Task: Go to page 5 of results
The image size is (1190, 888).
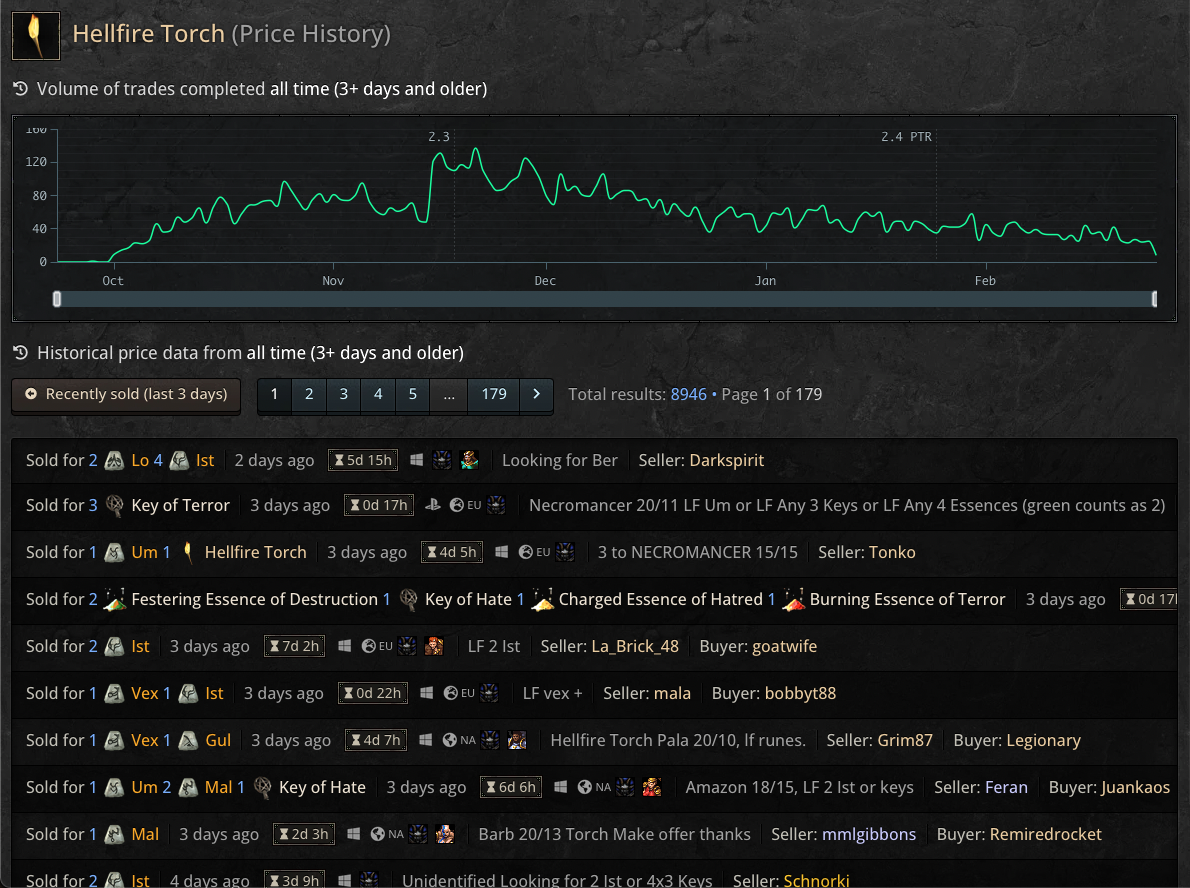Action: point(413,395)
